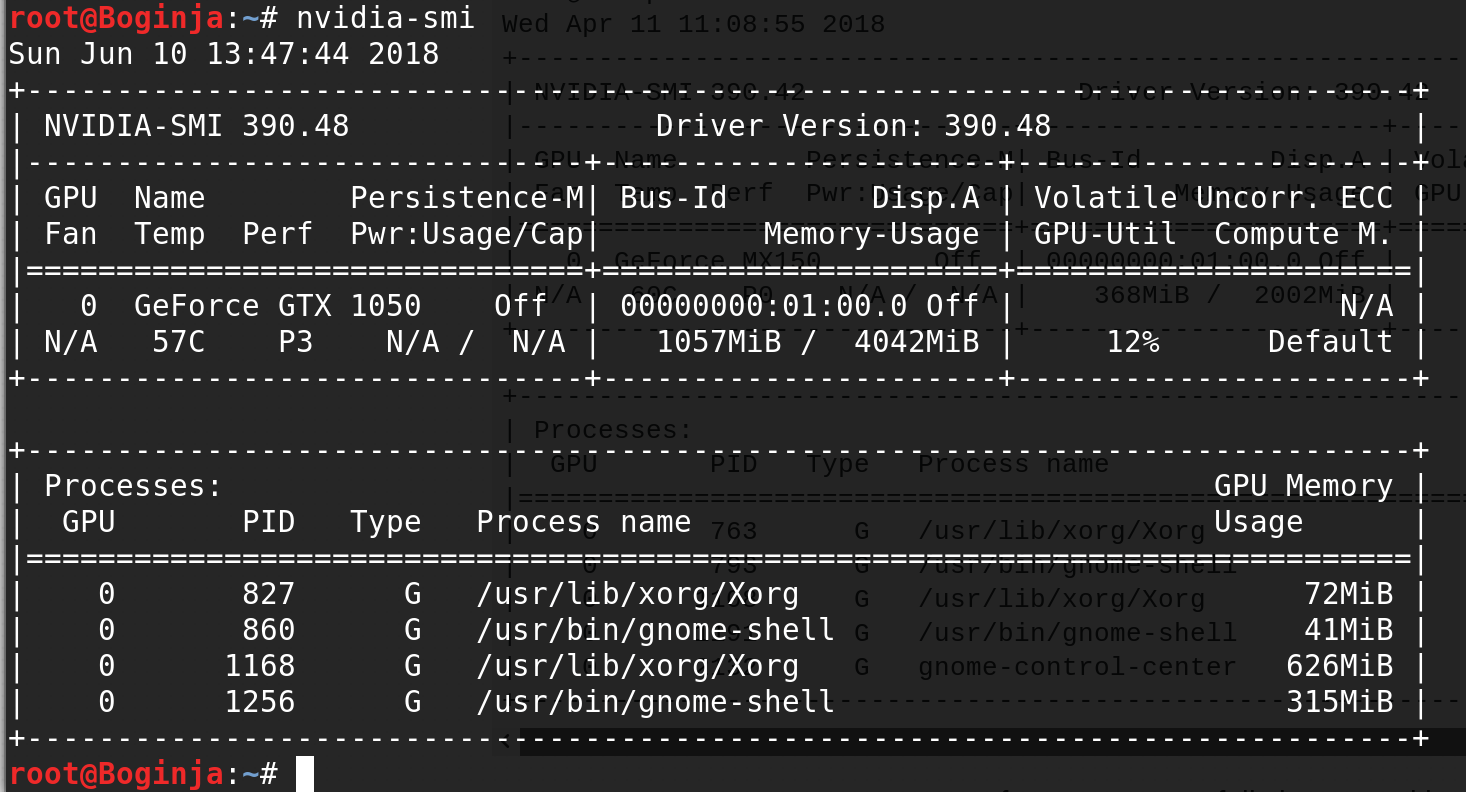Image resolution: width=1466 pixels, height=792 pixels.
Task: Click PID 1168 in the process list
Action: (260, 666)
